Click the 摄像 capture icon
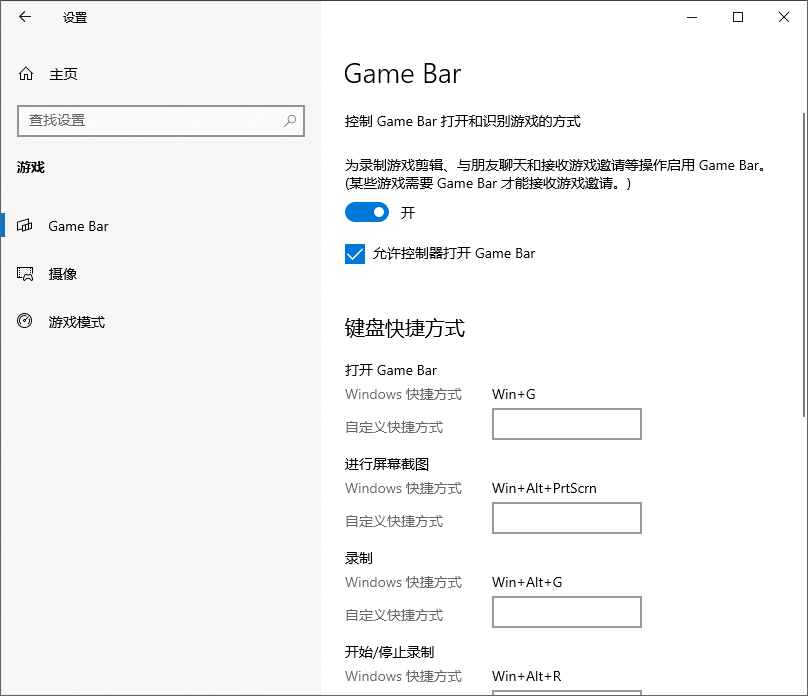 25,274
